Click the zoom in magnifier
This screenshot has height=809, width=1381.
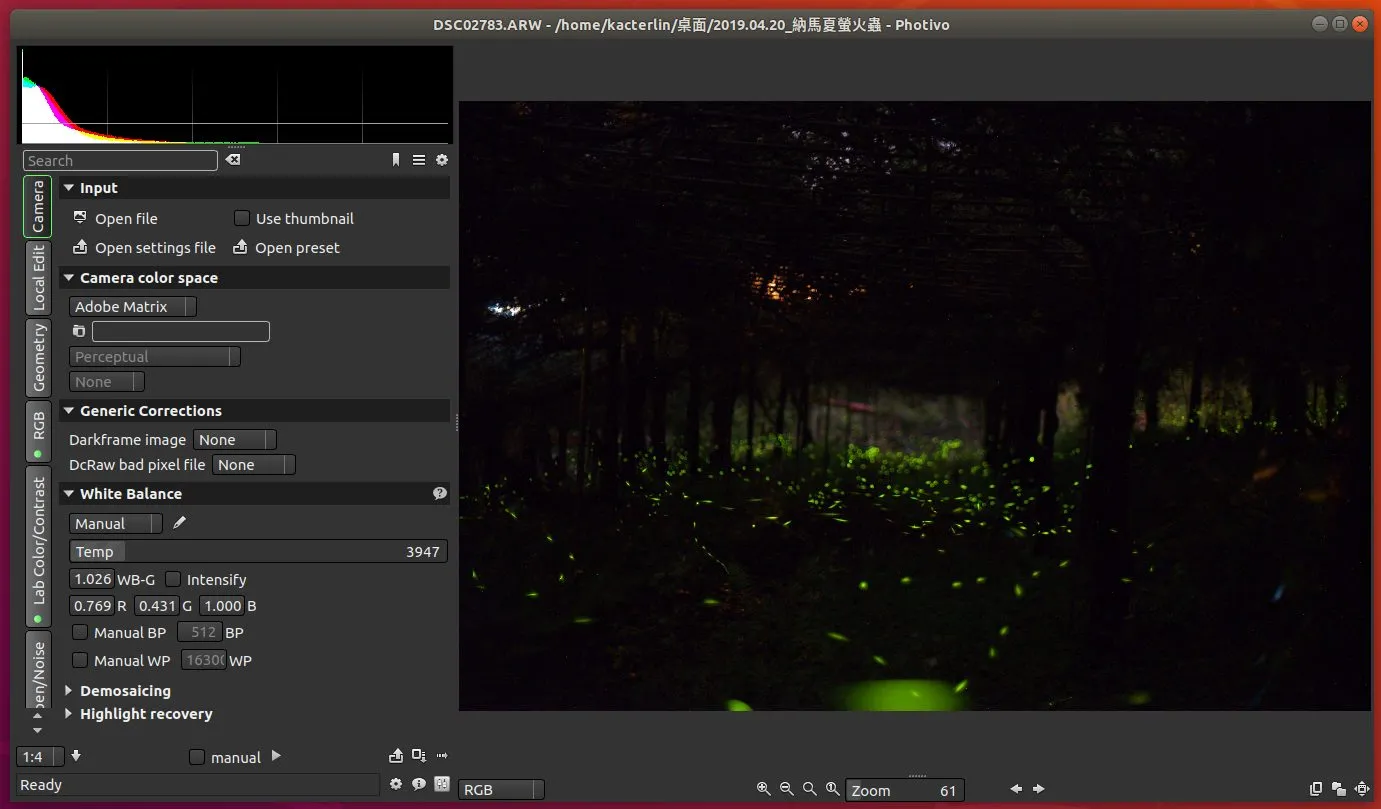click(764, 789)
